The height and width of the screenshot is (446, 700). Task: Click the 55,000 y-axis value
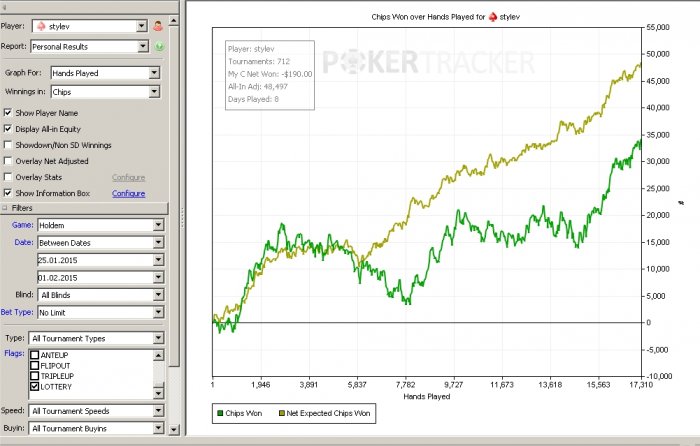[x=658, y=27]
